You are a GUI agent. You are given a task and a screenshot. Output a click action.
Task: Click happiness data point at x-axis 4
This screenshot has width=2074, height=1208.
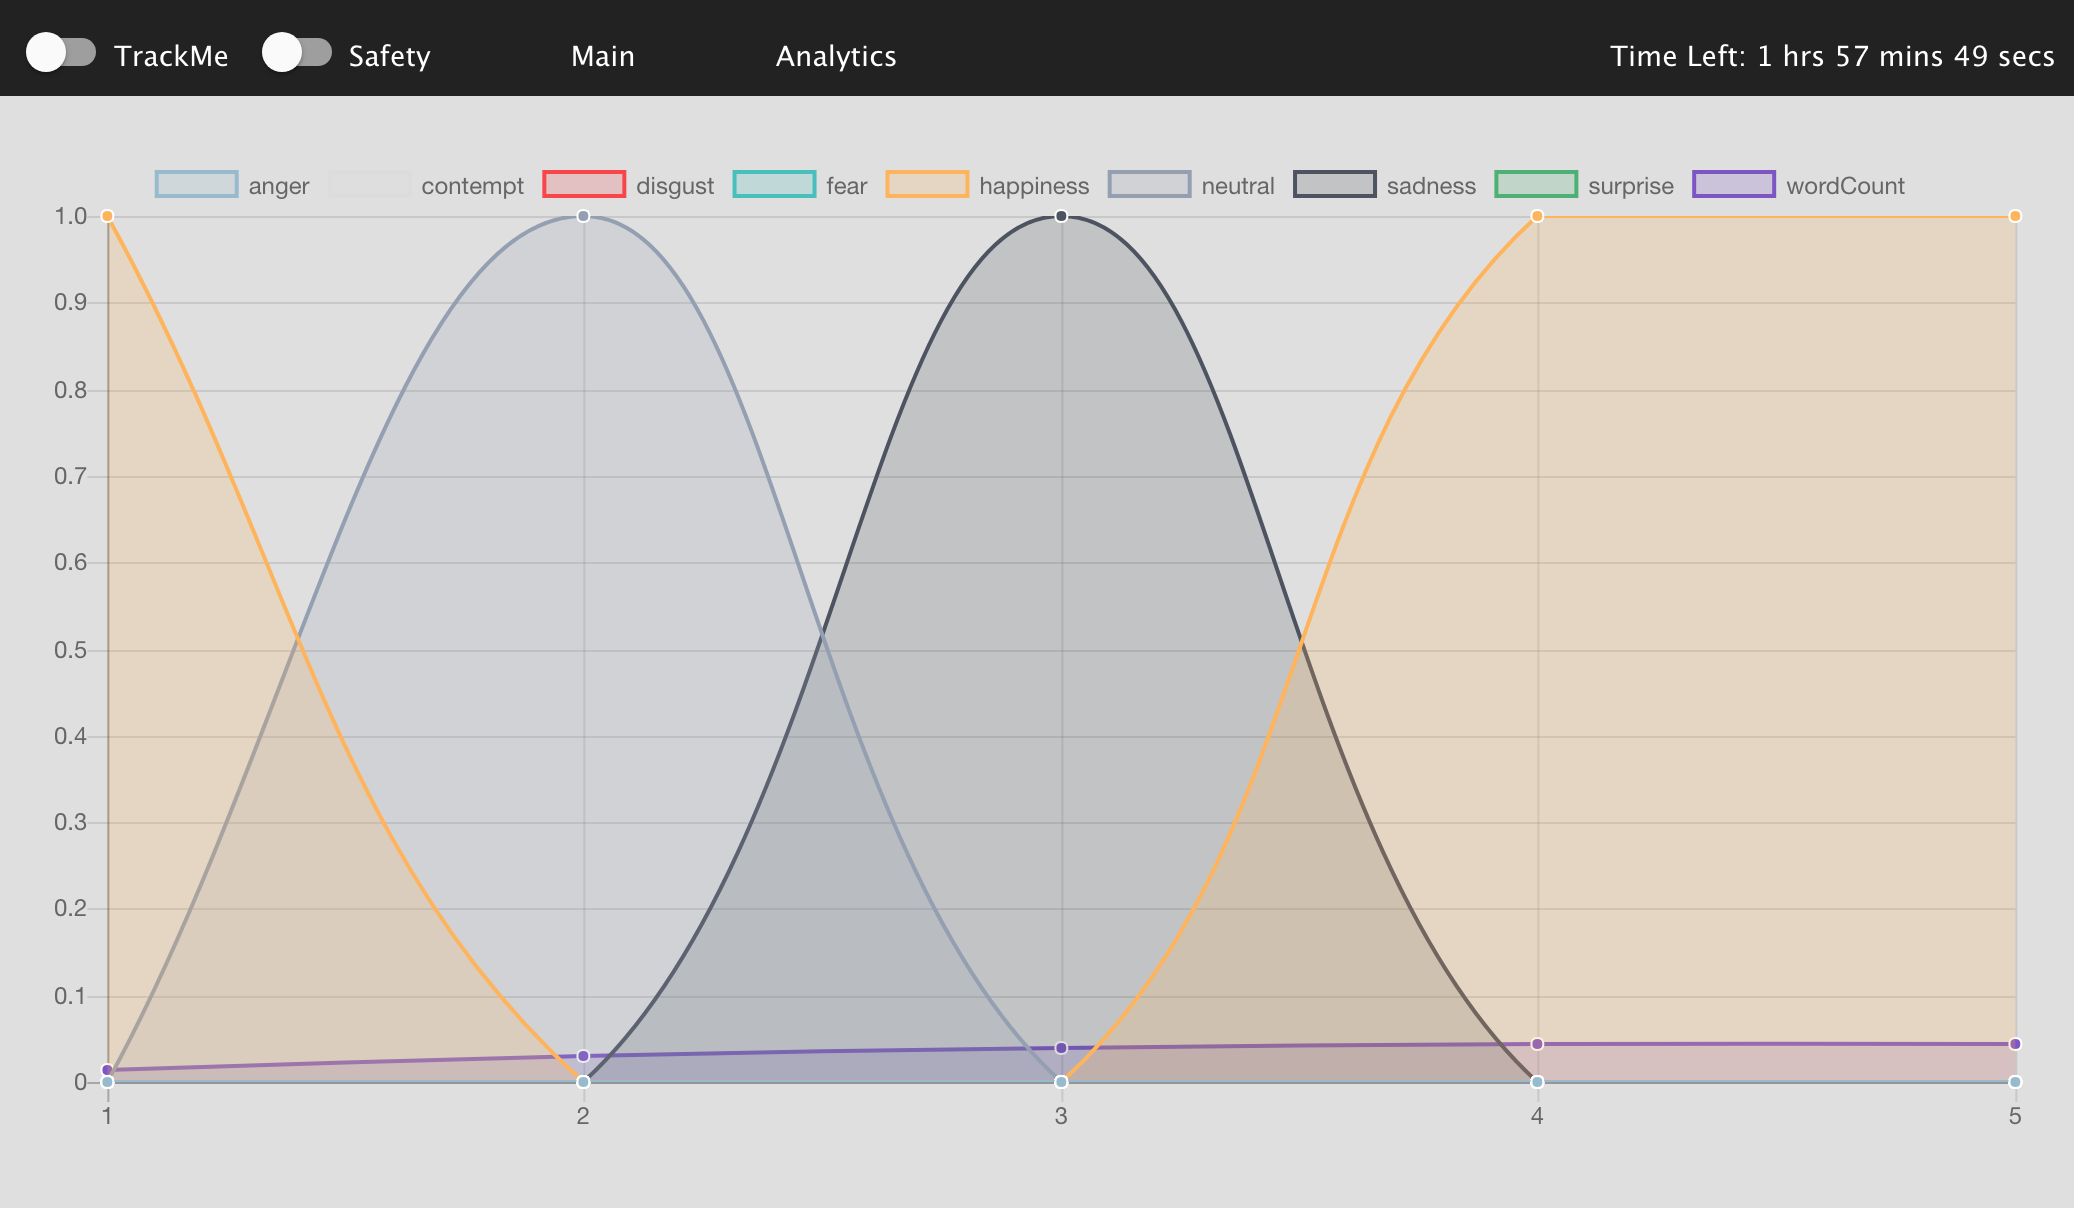1537,216
